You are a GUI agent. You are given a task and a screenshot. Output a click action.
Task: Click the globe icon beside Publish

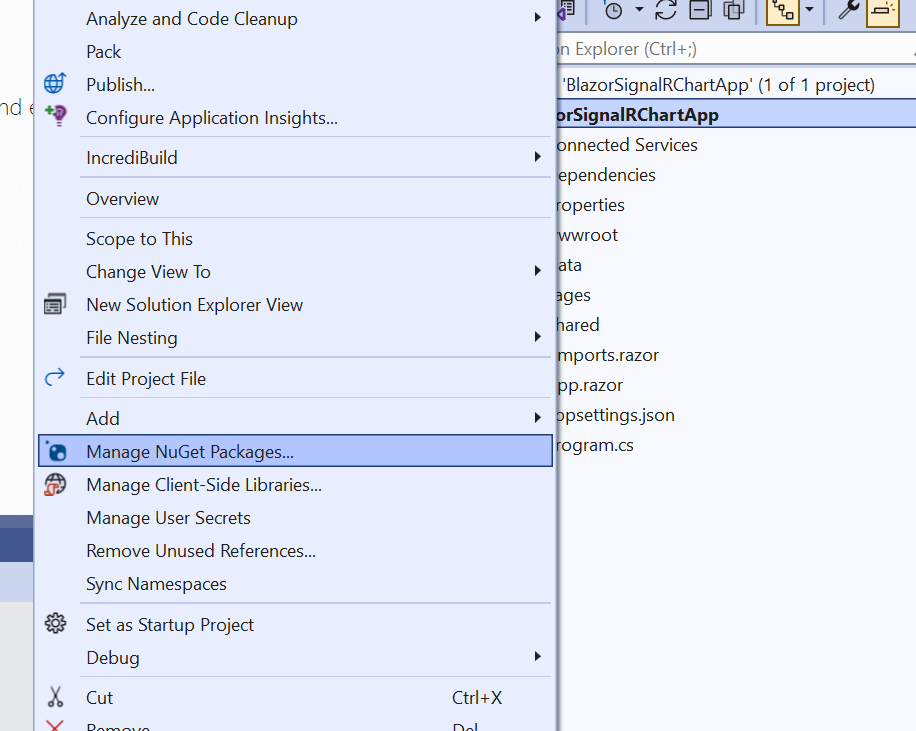(55, 84)
